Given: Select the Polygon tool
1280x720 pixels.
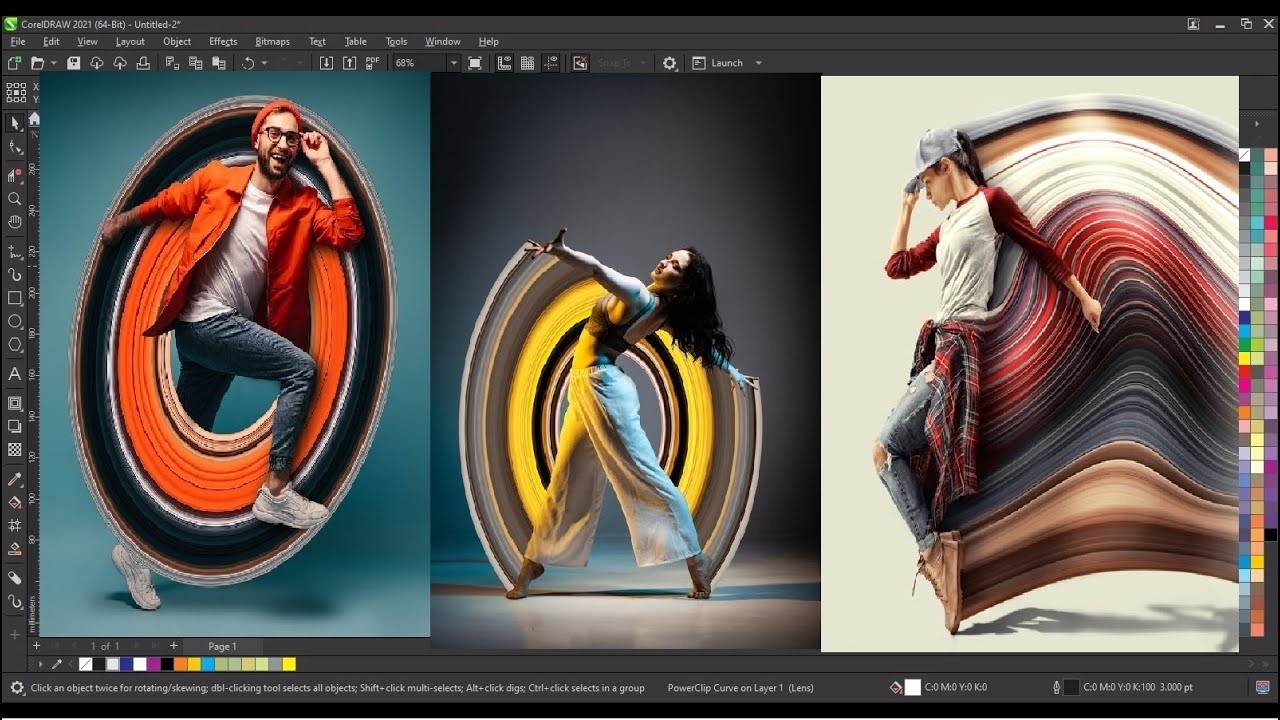Looking at the screenshot, I should pos(15,345).
